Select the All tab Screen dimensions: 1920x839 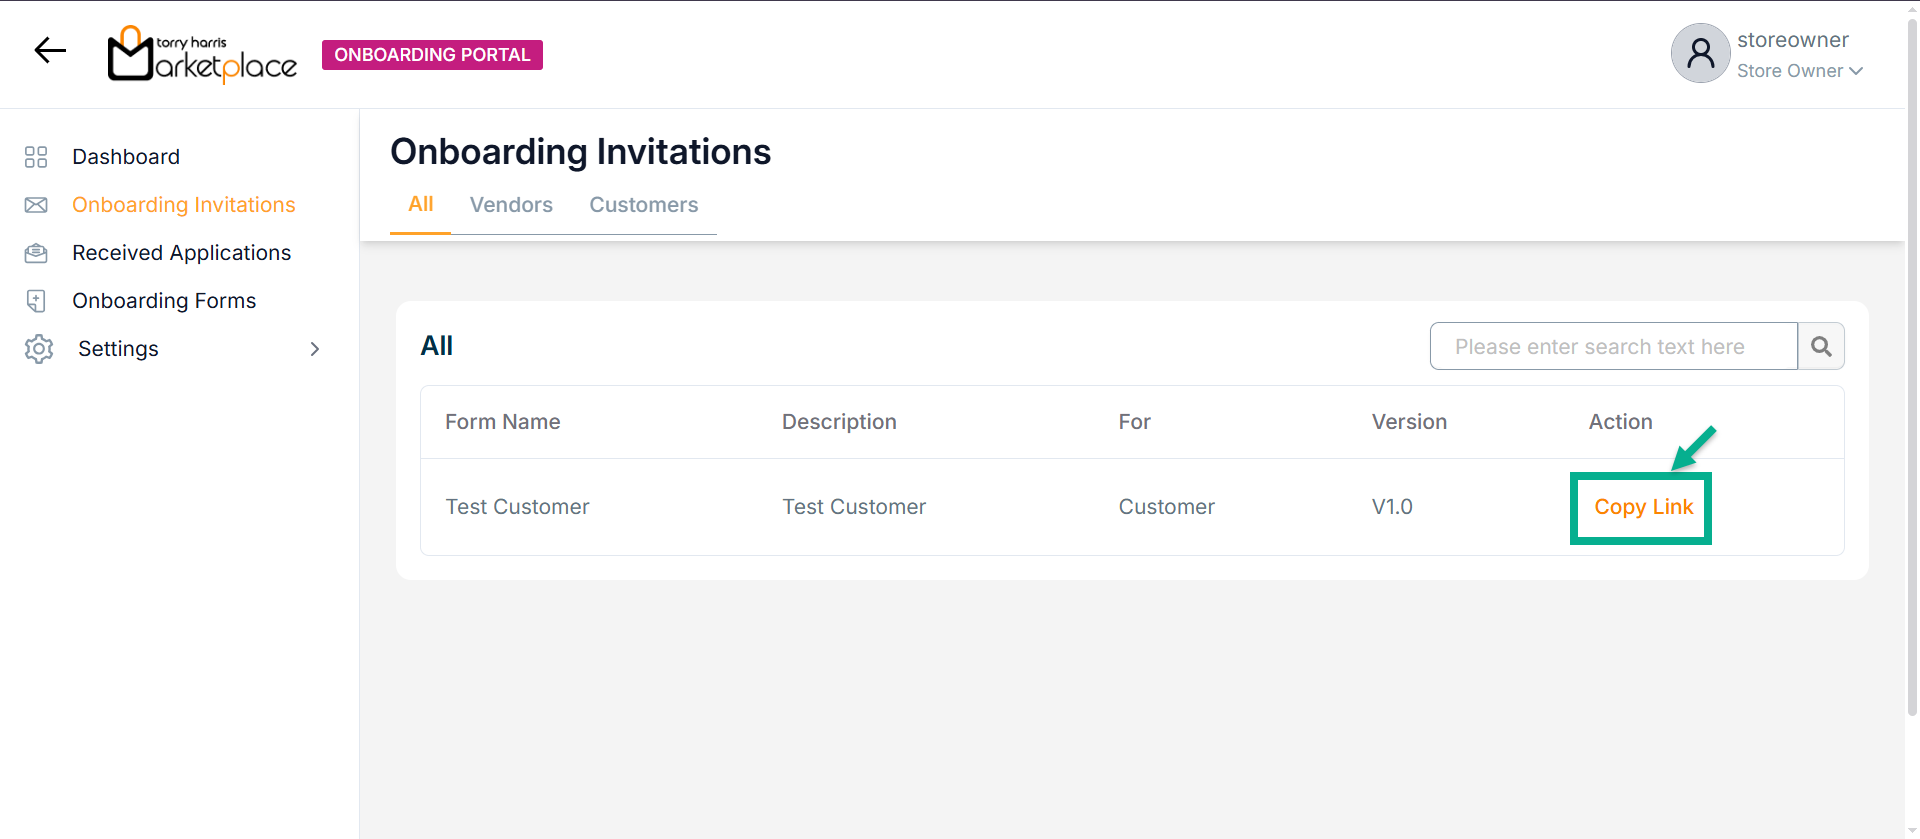[420, 204]
